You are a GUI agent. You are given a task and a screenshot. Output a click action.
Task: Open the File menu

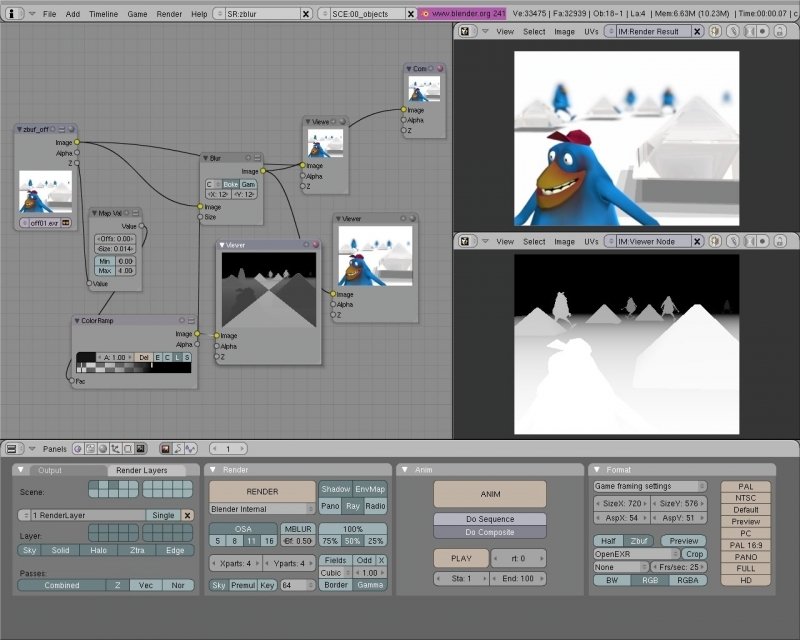coord(49,14)
